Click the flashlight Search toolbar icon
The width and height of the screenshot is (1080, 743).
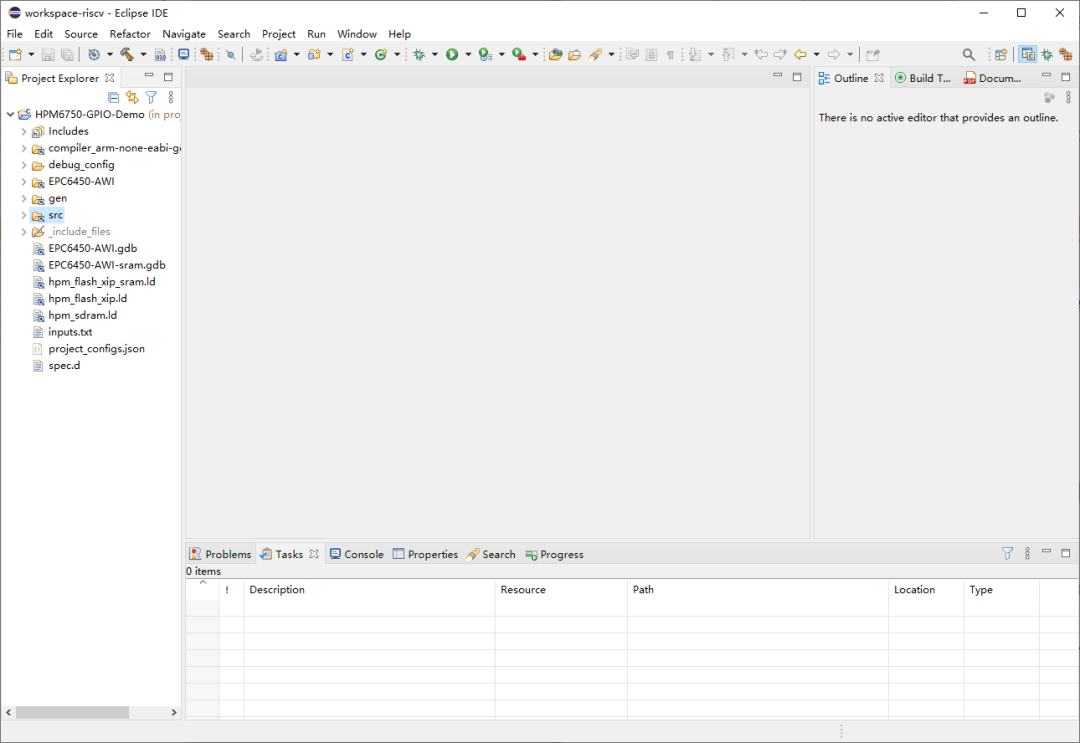(595, 54)
